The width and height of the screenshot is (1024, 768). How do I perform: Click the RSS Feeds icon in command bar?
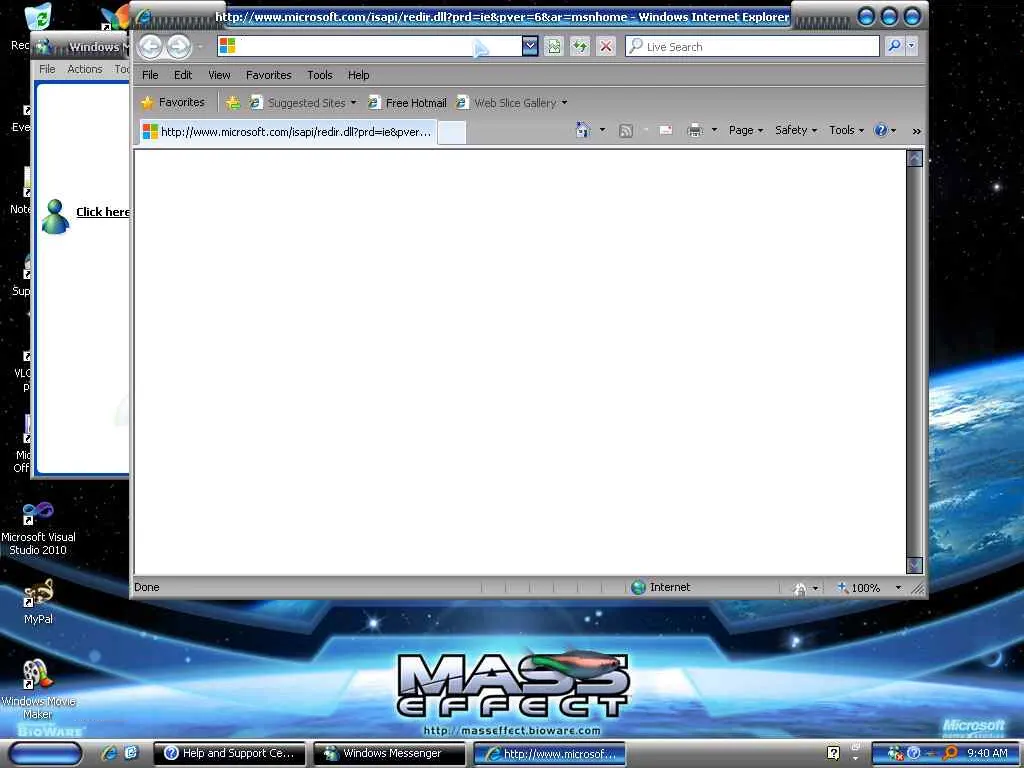(626, 131)
